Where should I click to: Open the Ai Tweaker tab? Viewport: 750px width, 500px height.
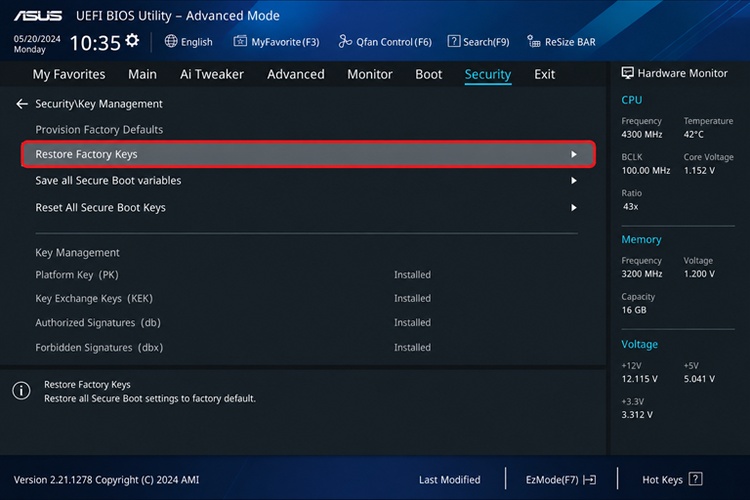[212, 74]
